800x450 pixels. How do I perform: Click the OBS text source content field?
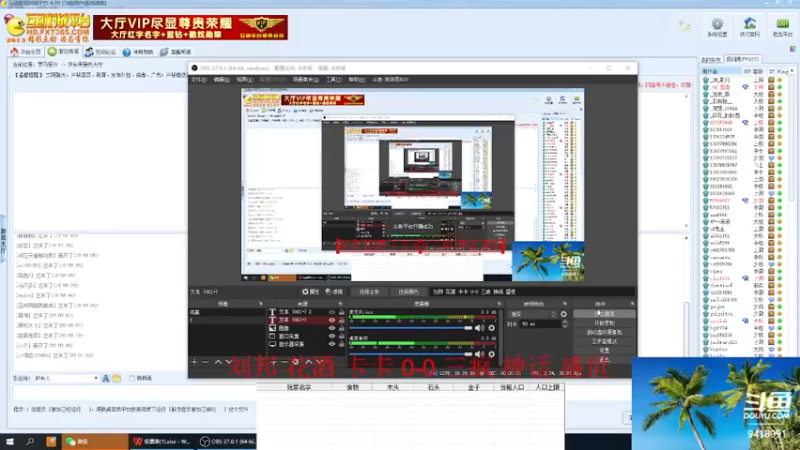(x=532, y=292)
